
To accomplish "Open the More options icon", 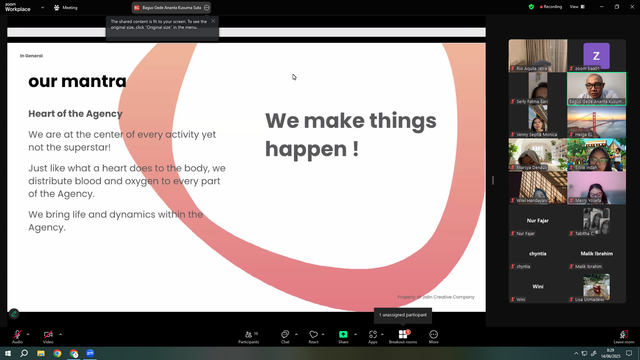I will [433, 335].
